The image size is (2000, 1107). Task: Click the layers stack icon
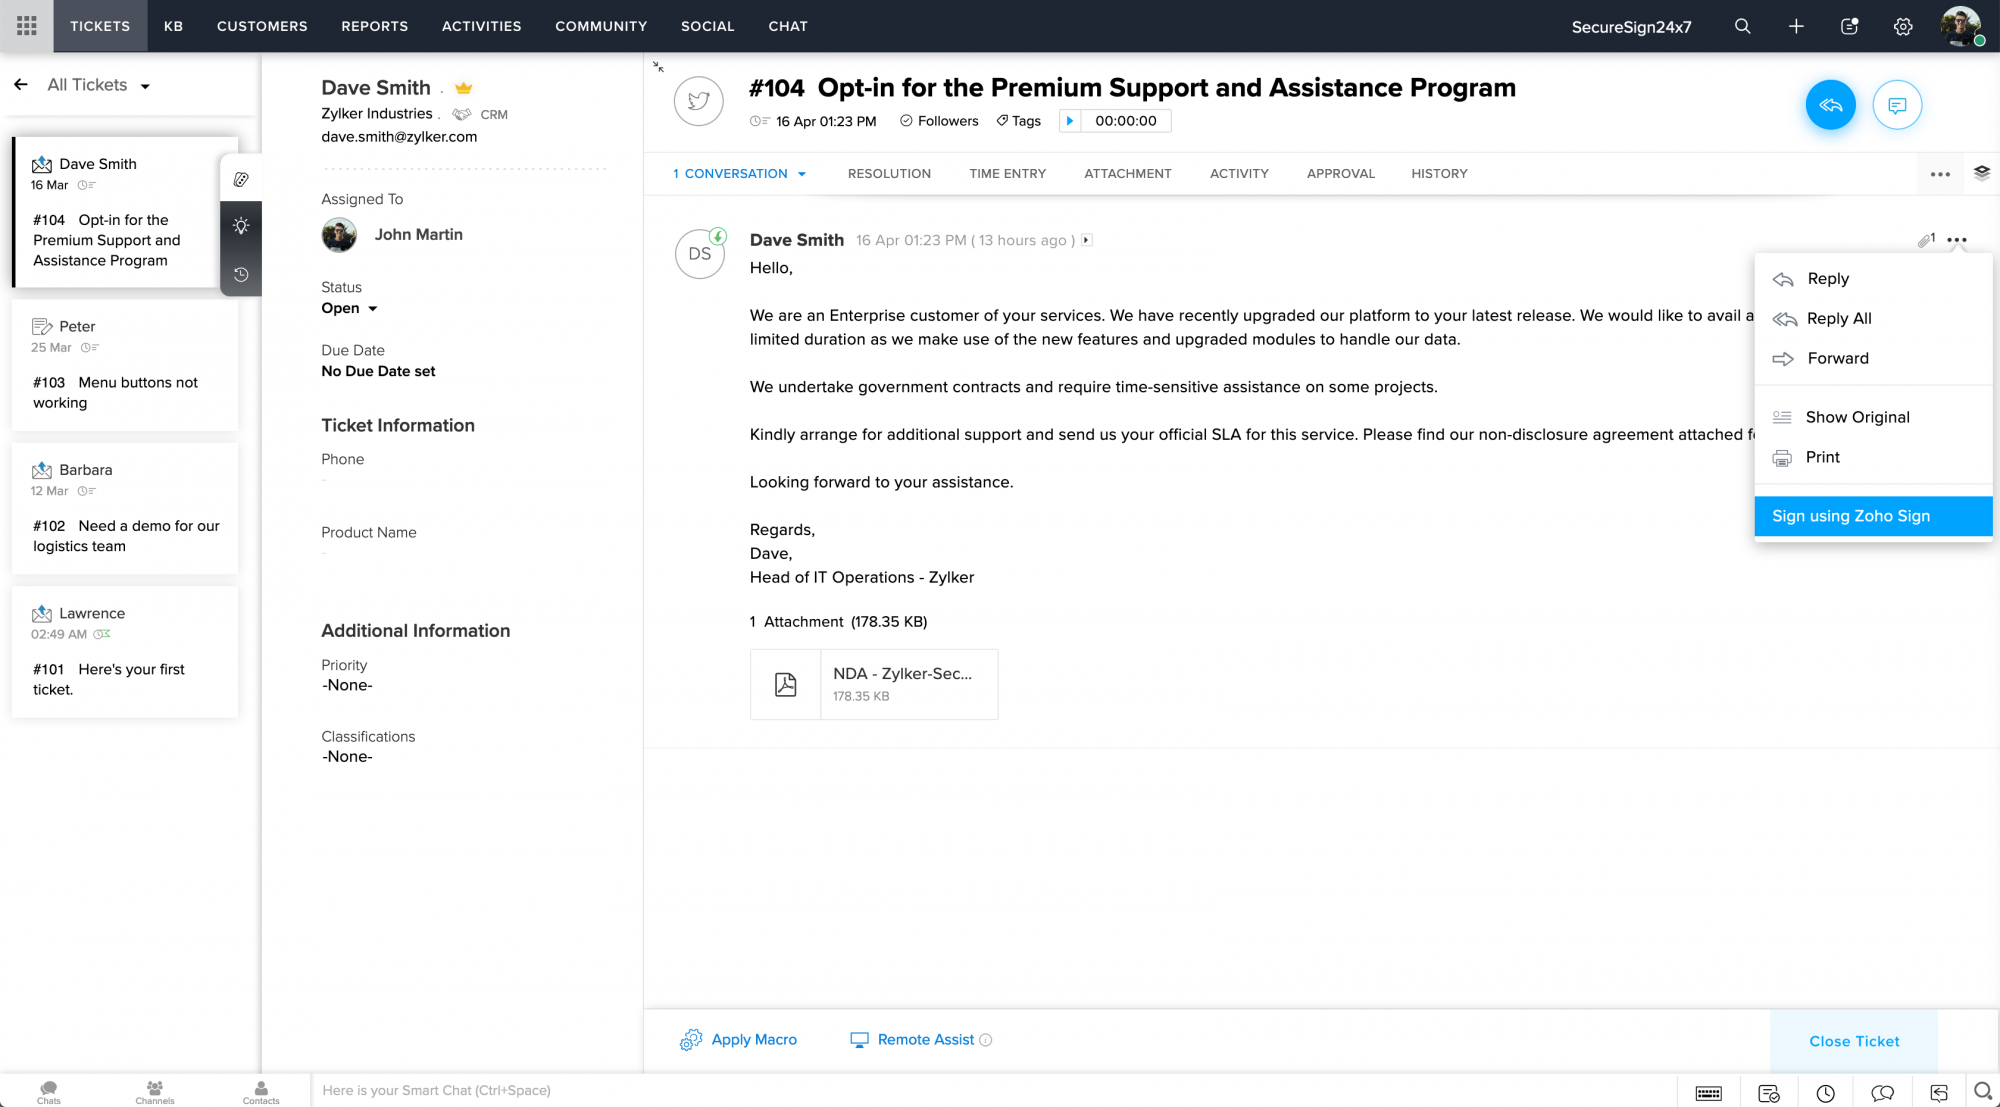1981,173
